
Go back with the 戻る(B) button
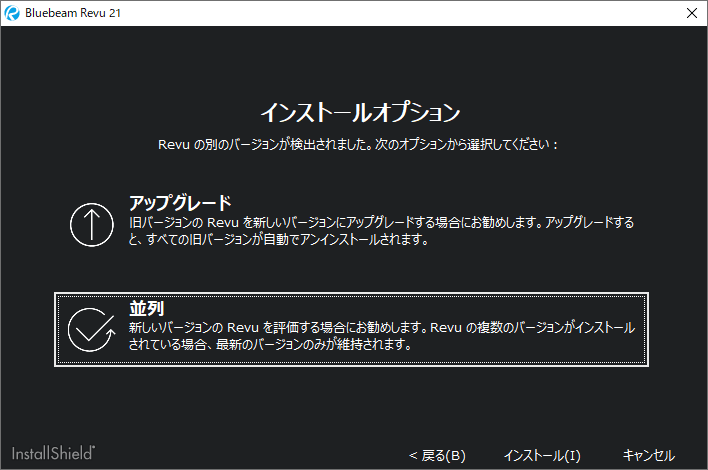click(x=437, y=456)
